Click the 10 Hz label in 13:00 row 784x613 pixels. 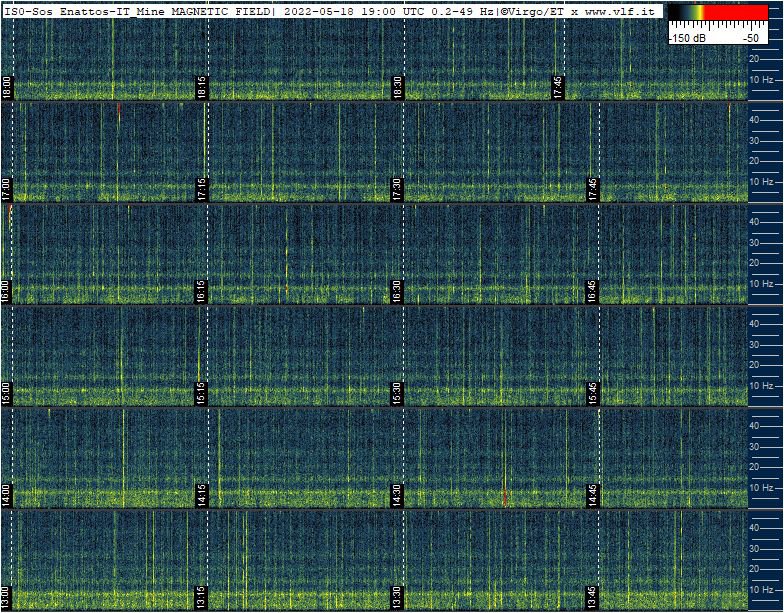tap(762, 590)
